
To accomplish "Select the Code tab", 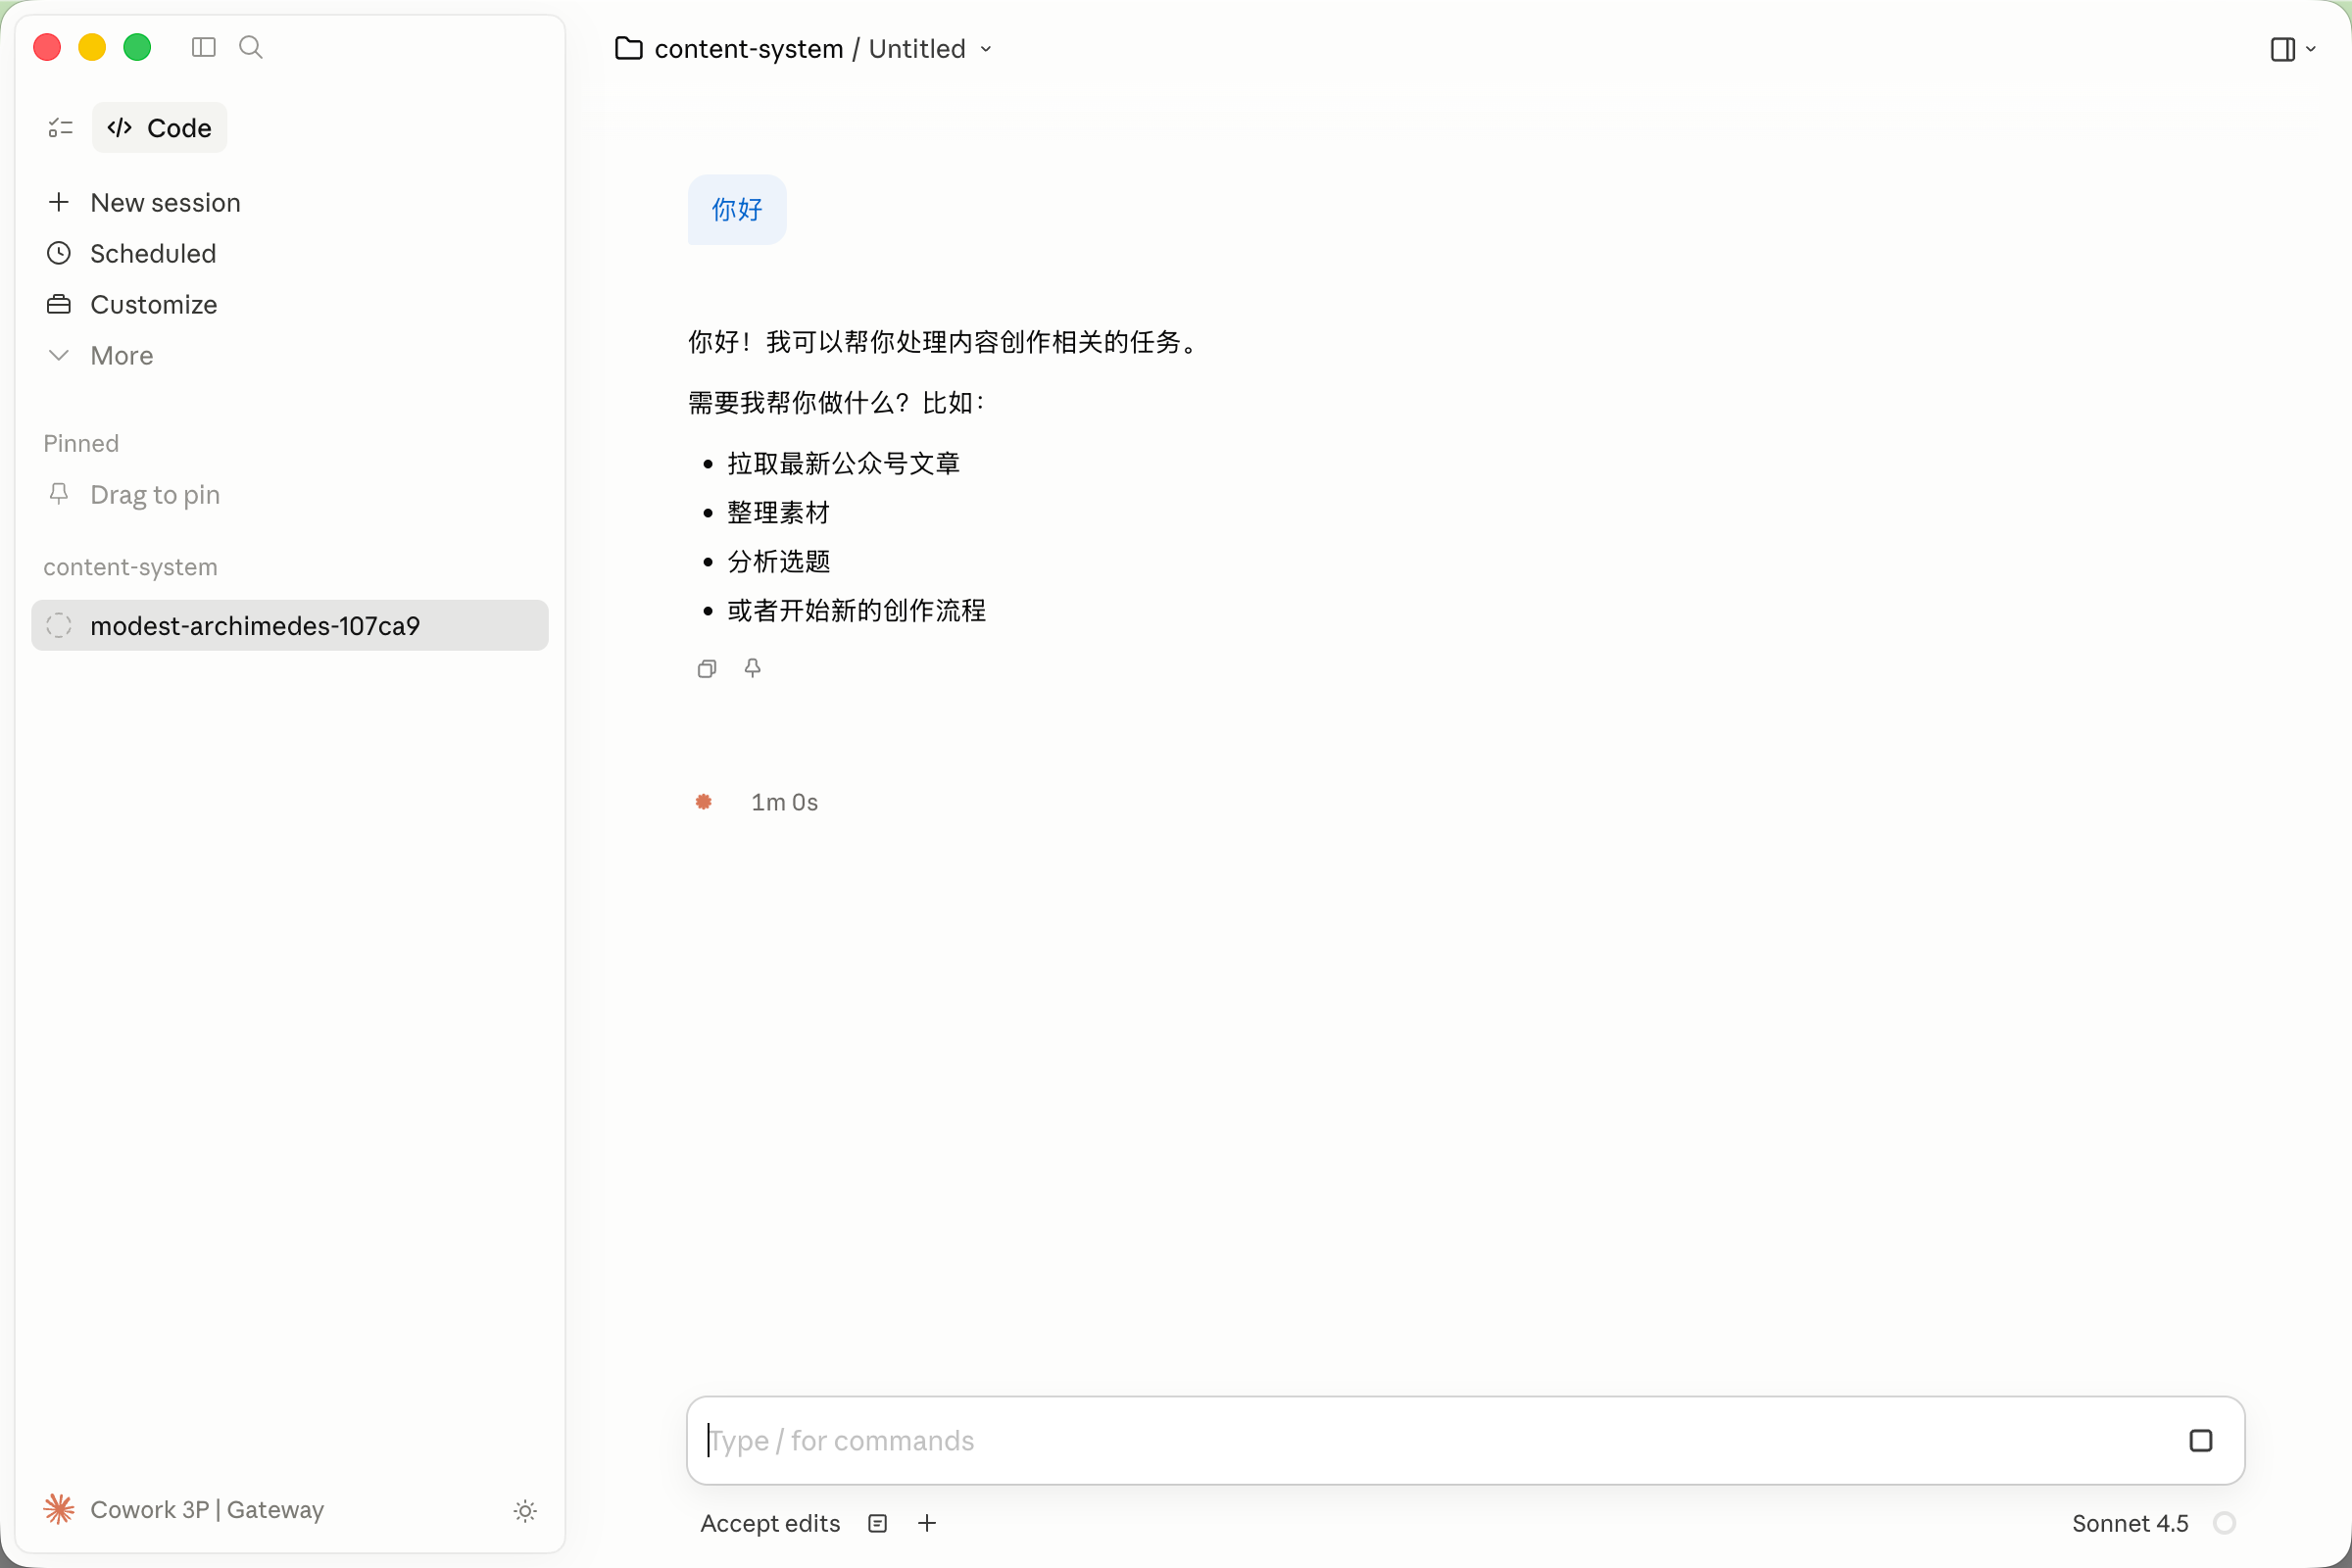I will click(x=160, y=128).
